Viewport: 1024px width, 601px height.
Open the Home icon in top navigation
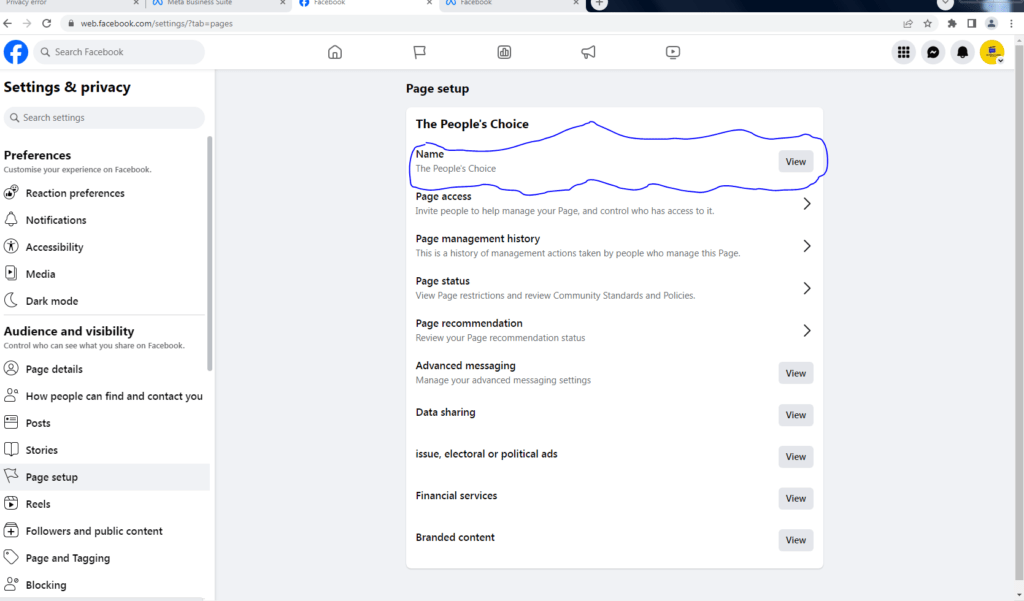click(334, 52)
